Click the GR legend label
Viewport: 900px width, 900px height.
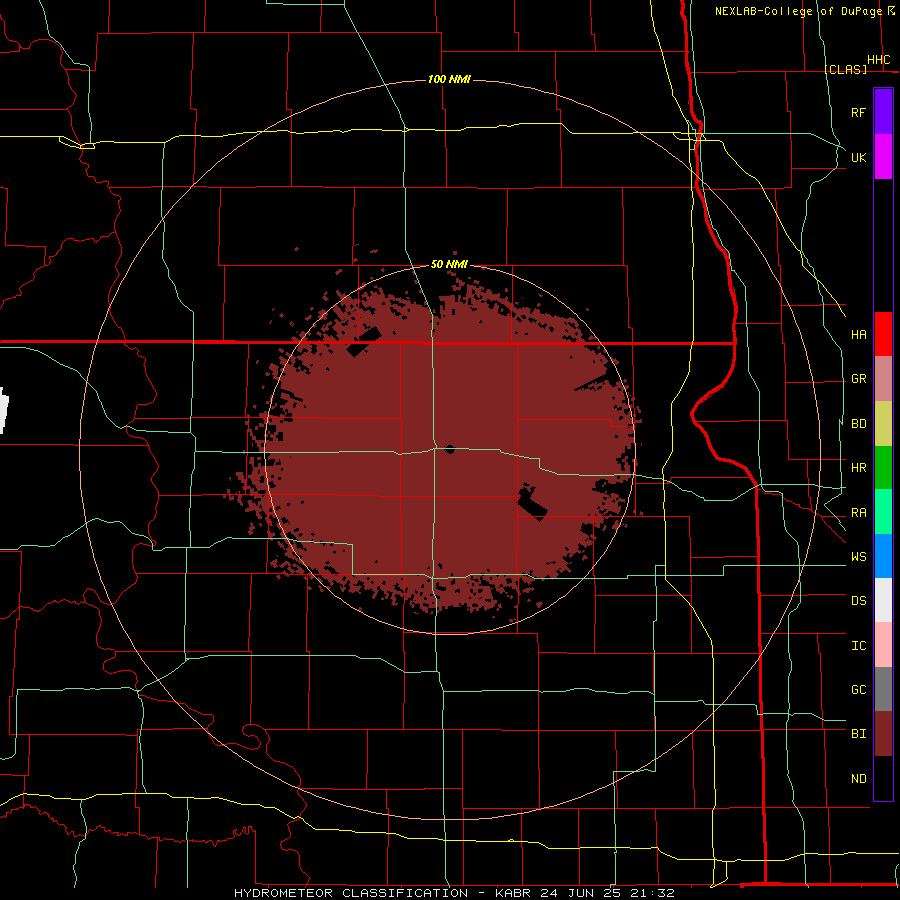point(858,379)
